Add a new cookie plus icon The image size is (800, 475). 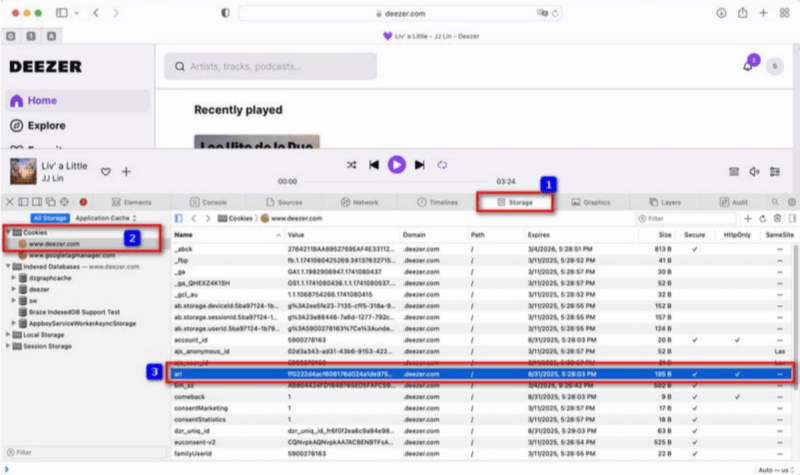click(748, 218)
